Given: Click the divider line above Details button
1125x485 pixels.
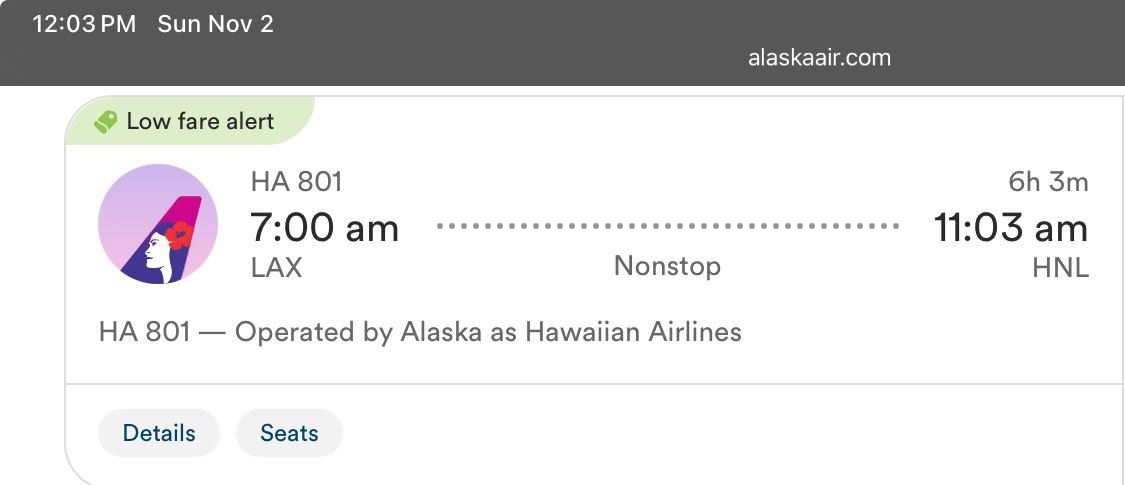Looking at the screenshot, I should point(594,383).
